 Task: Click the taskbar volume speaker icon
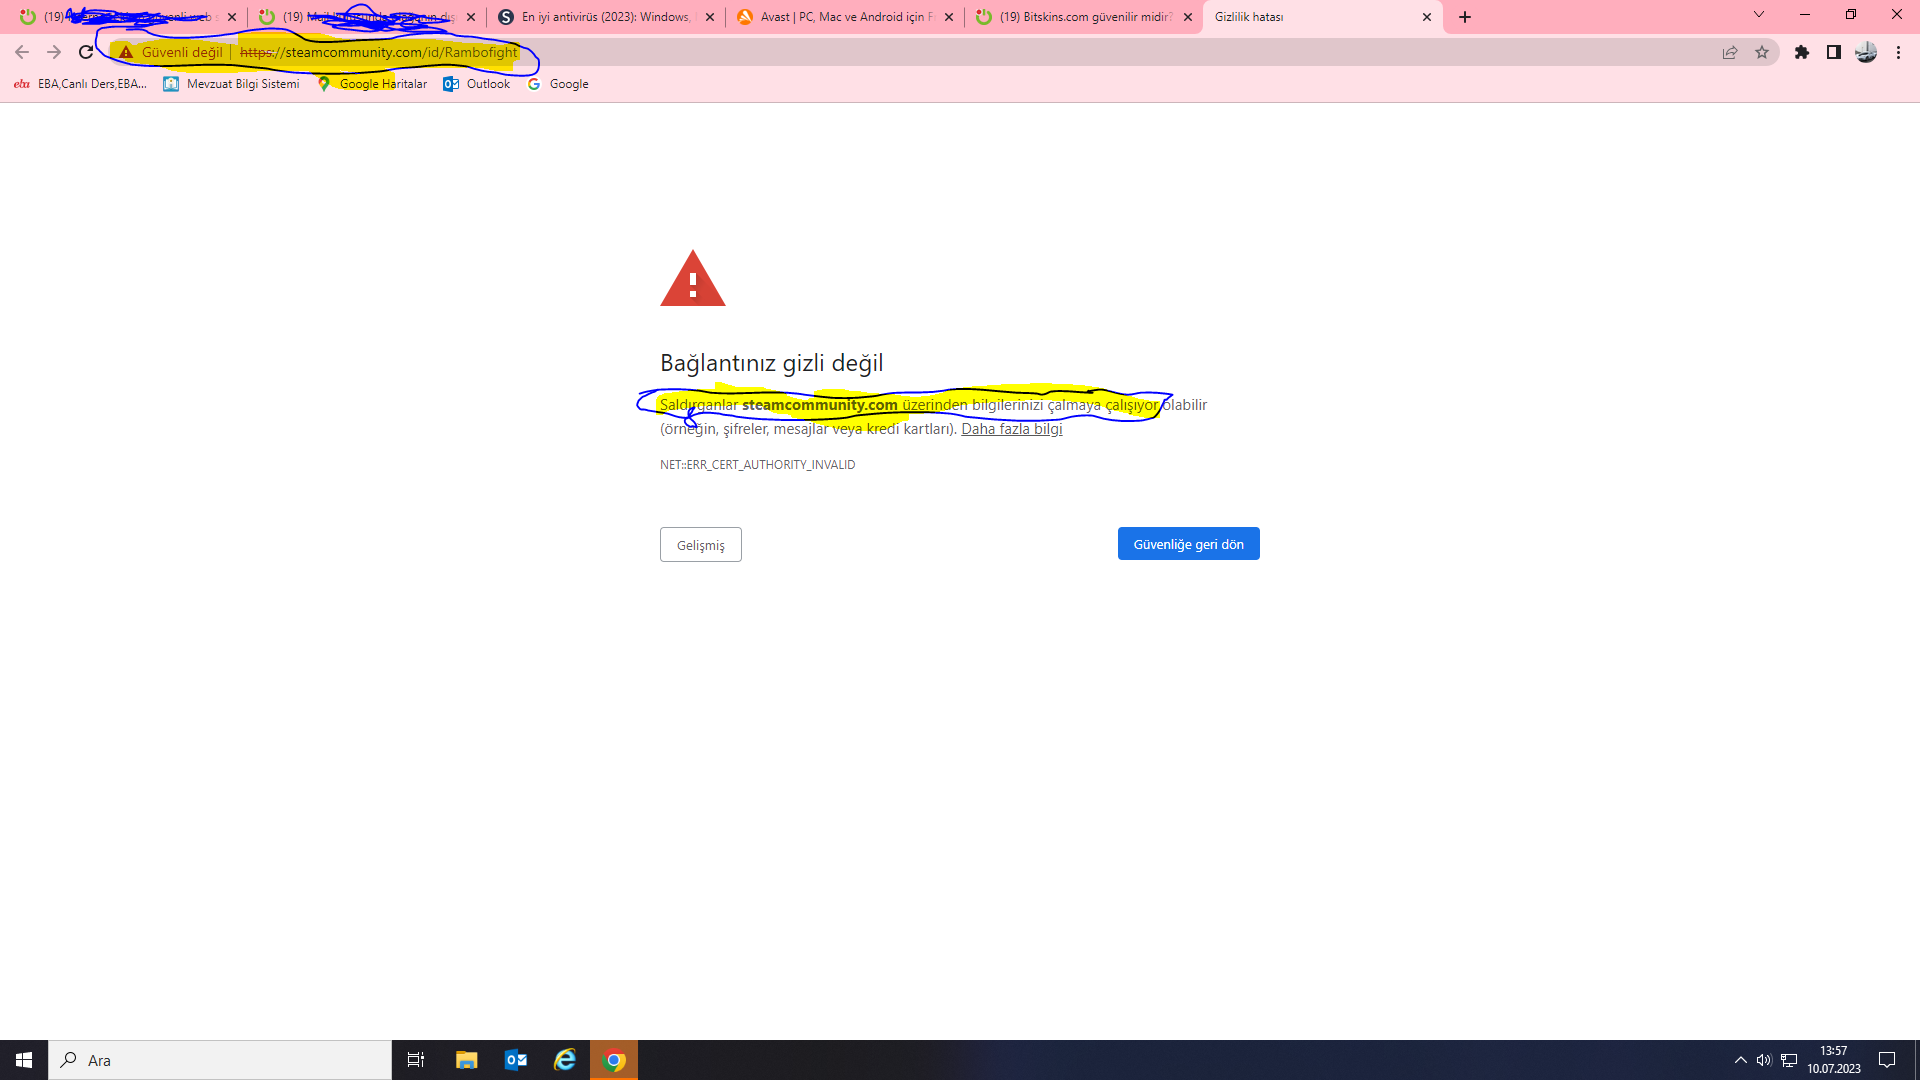click(x=1764, y=1060)
